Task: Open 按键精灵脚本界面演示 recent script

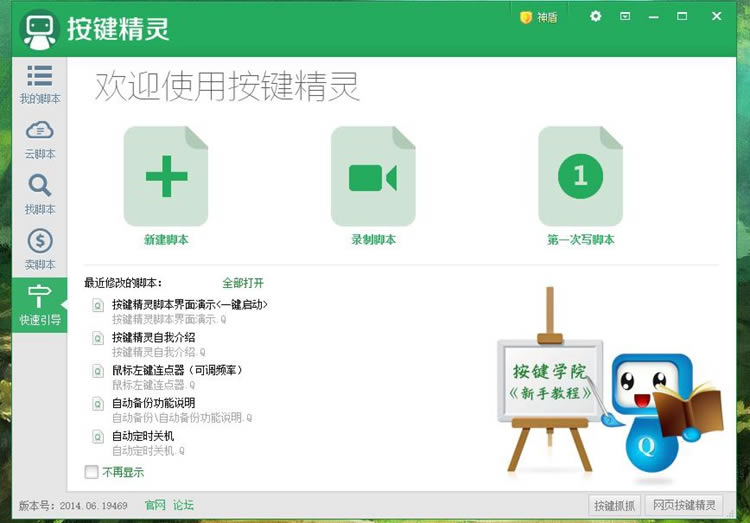Action: tap(189, 304)
